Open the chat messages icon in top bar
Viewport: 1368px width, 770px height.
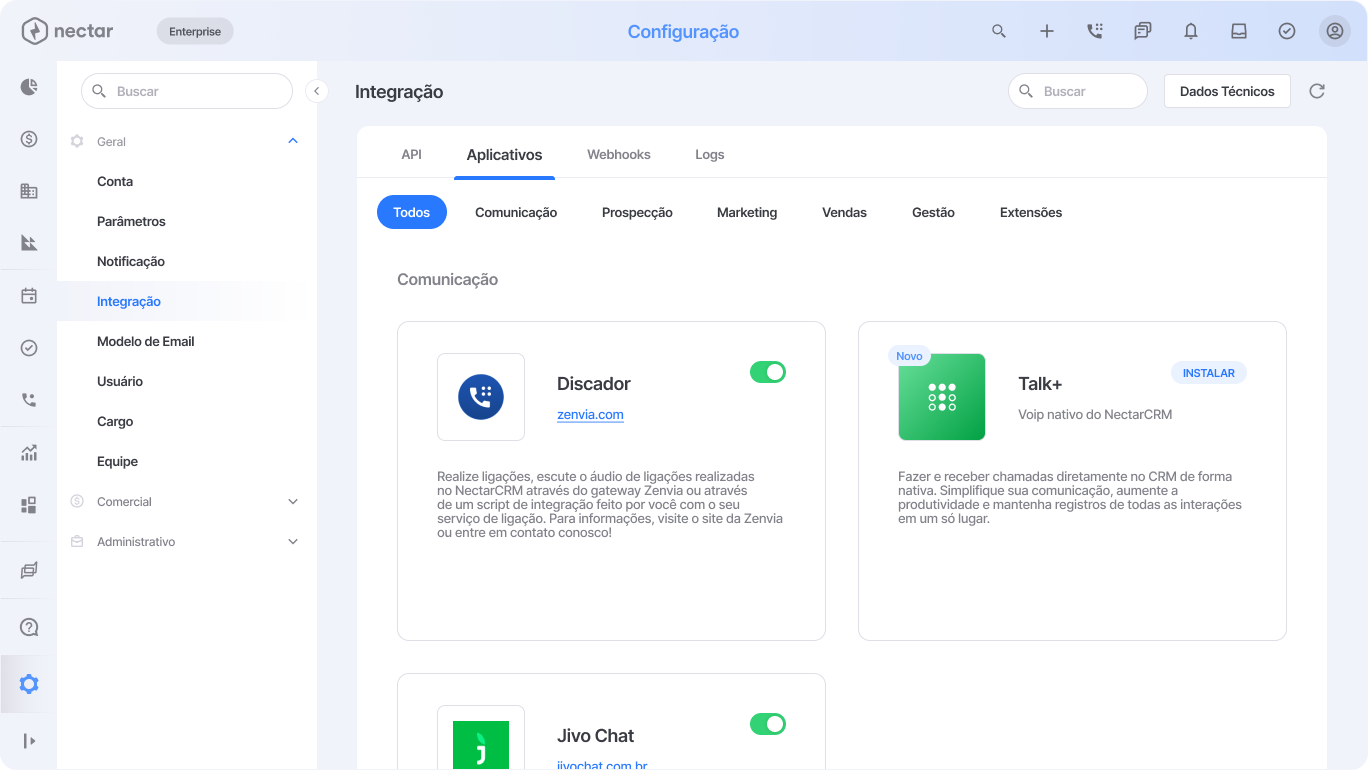(1143, 31)
